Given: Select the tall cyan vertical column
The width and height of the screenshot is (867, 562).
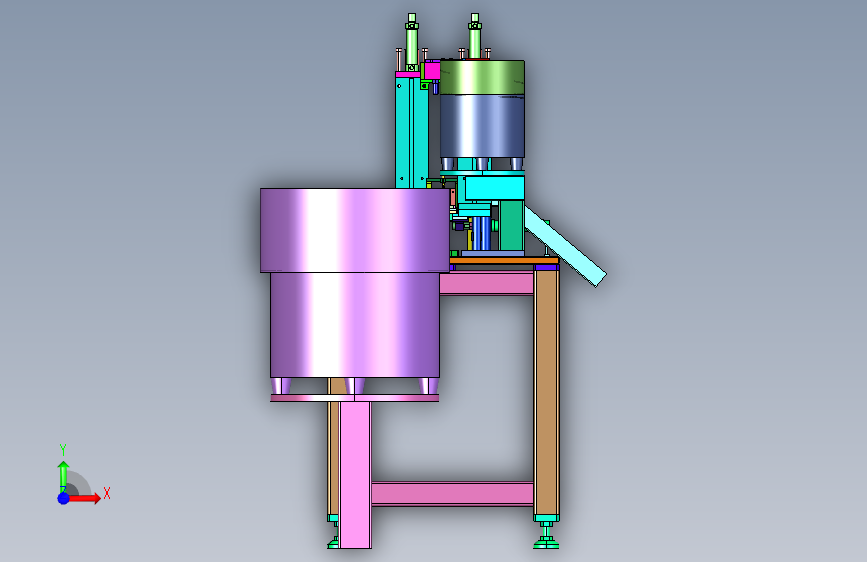Looking at the screenshot, I should point(411,132).
